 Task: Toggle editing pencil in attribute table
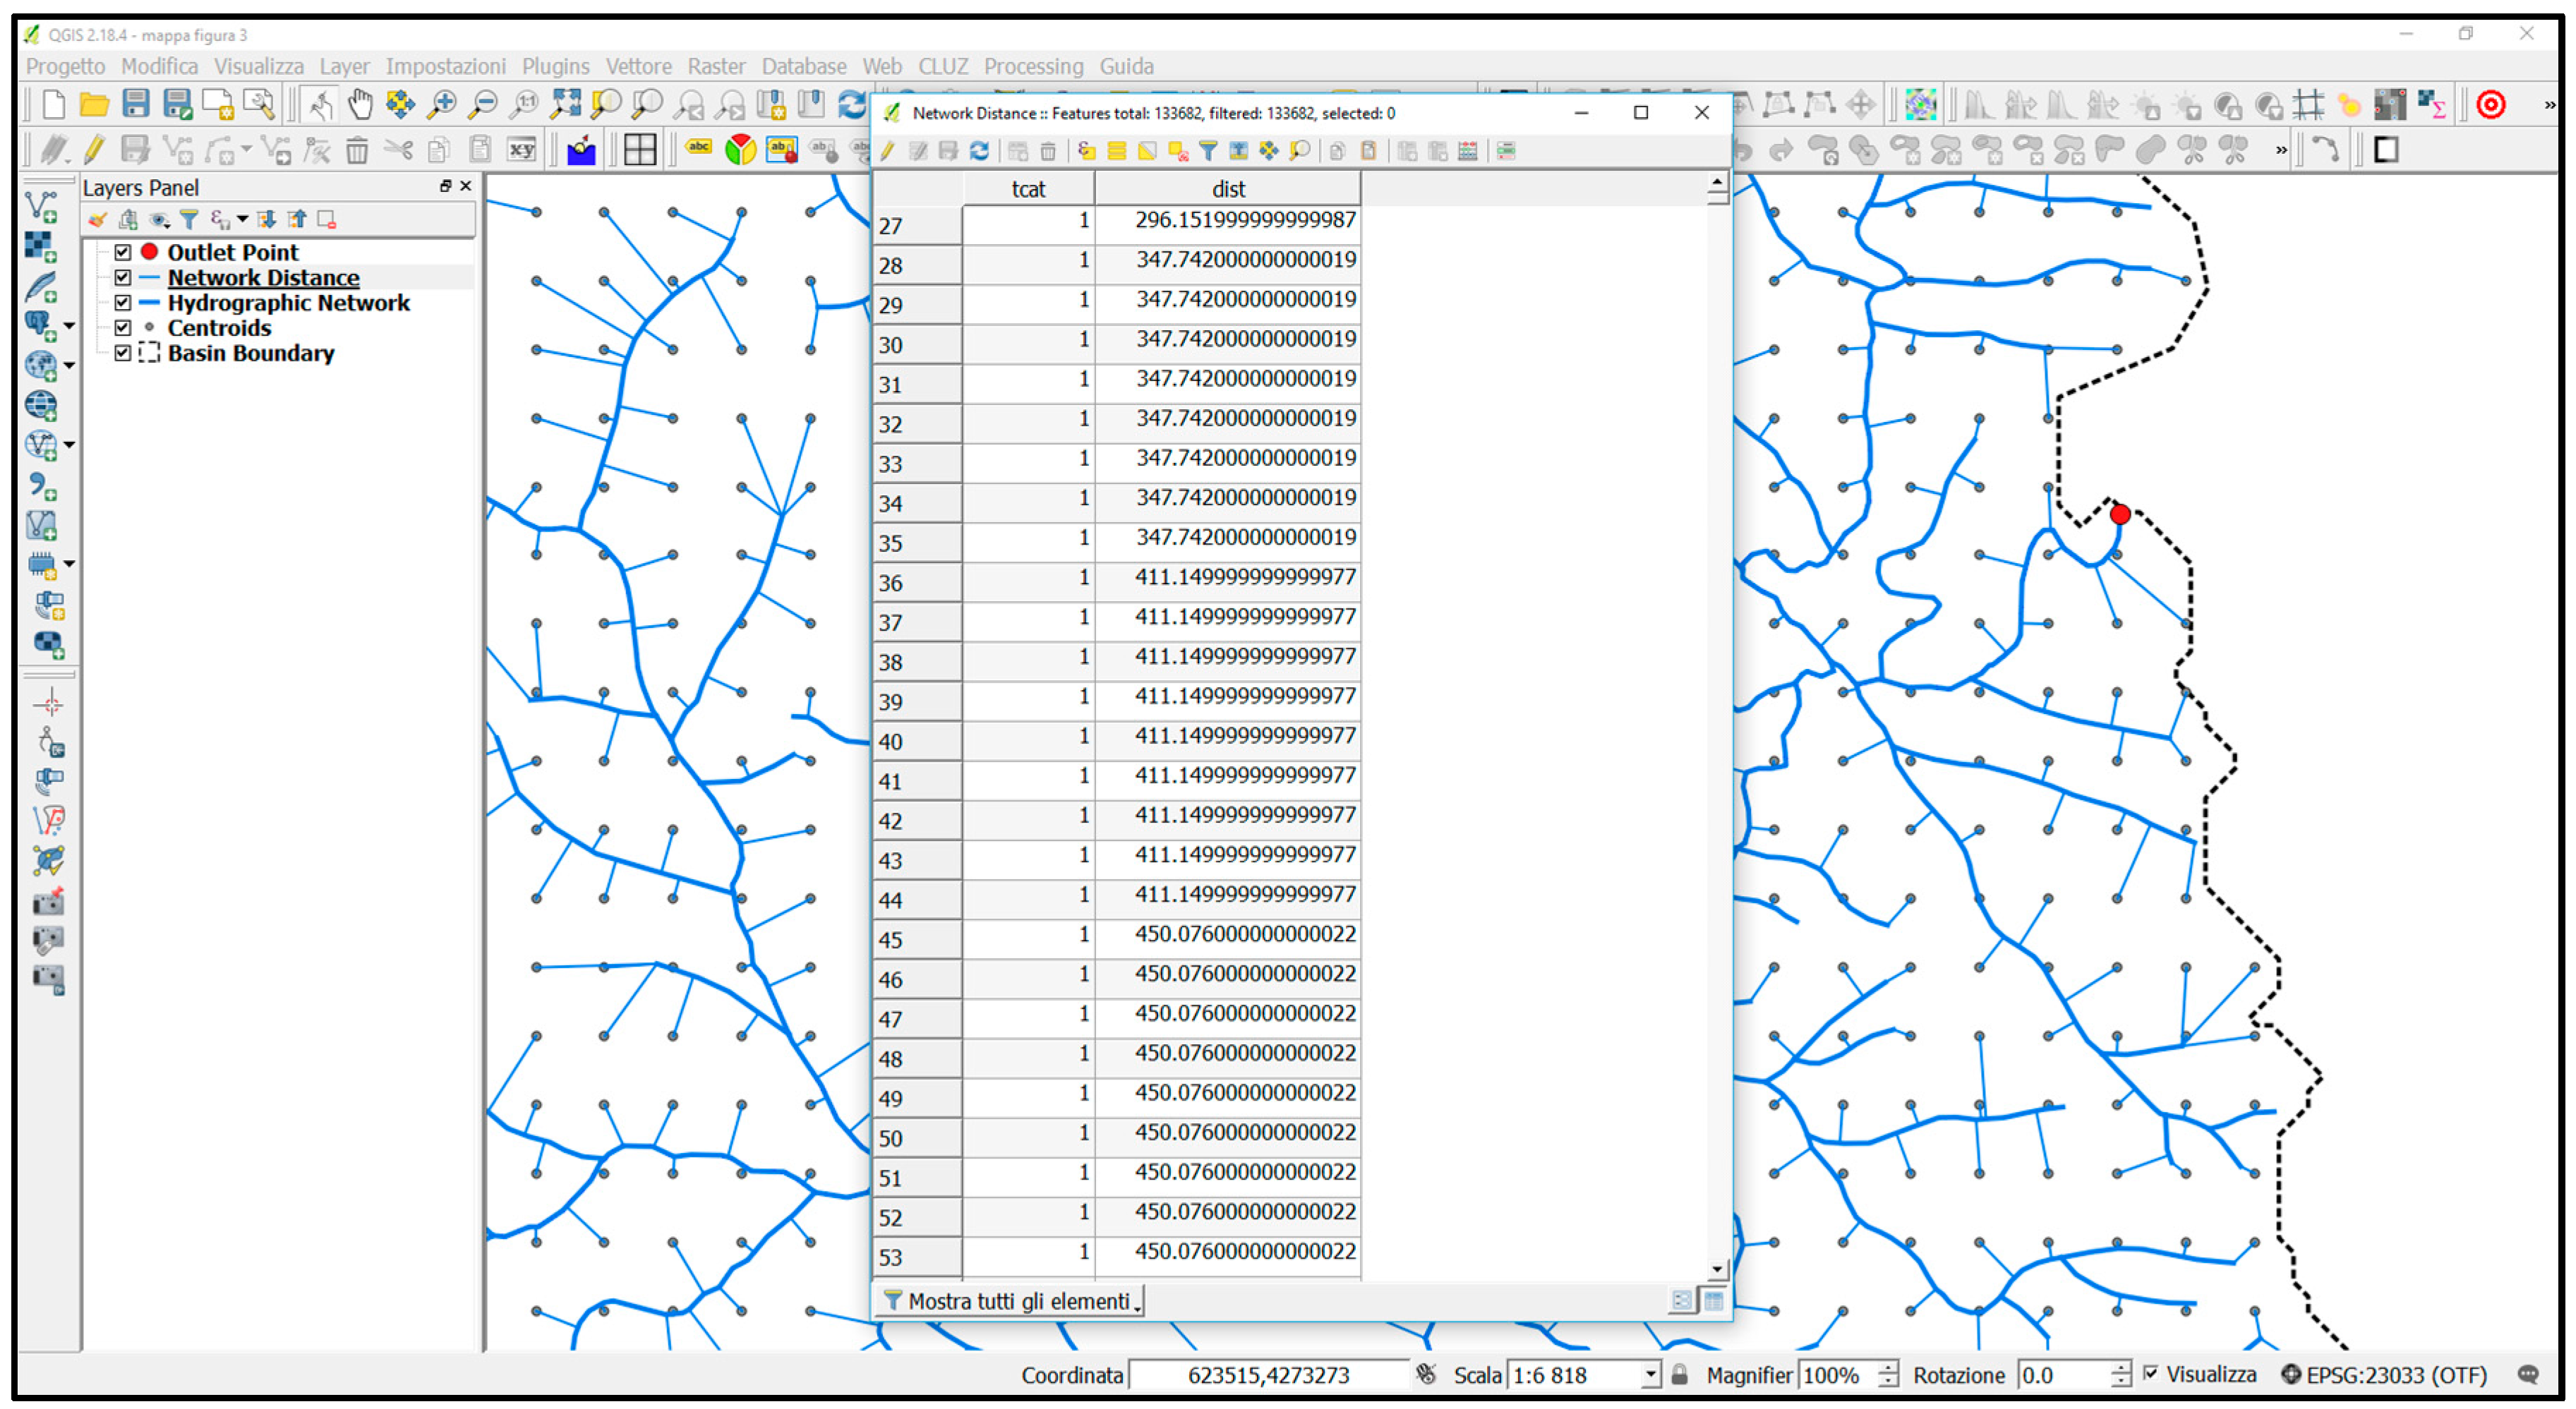(888, 151)
